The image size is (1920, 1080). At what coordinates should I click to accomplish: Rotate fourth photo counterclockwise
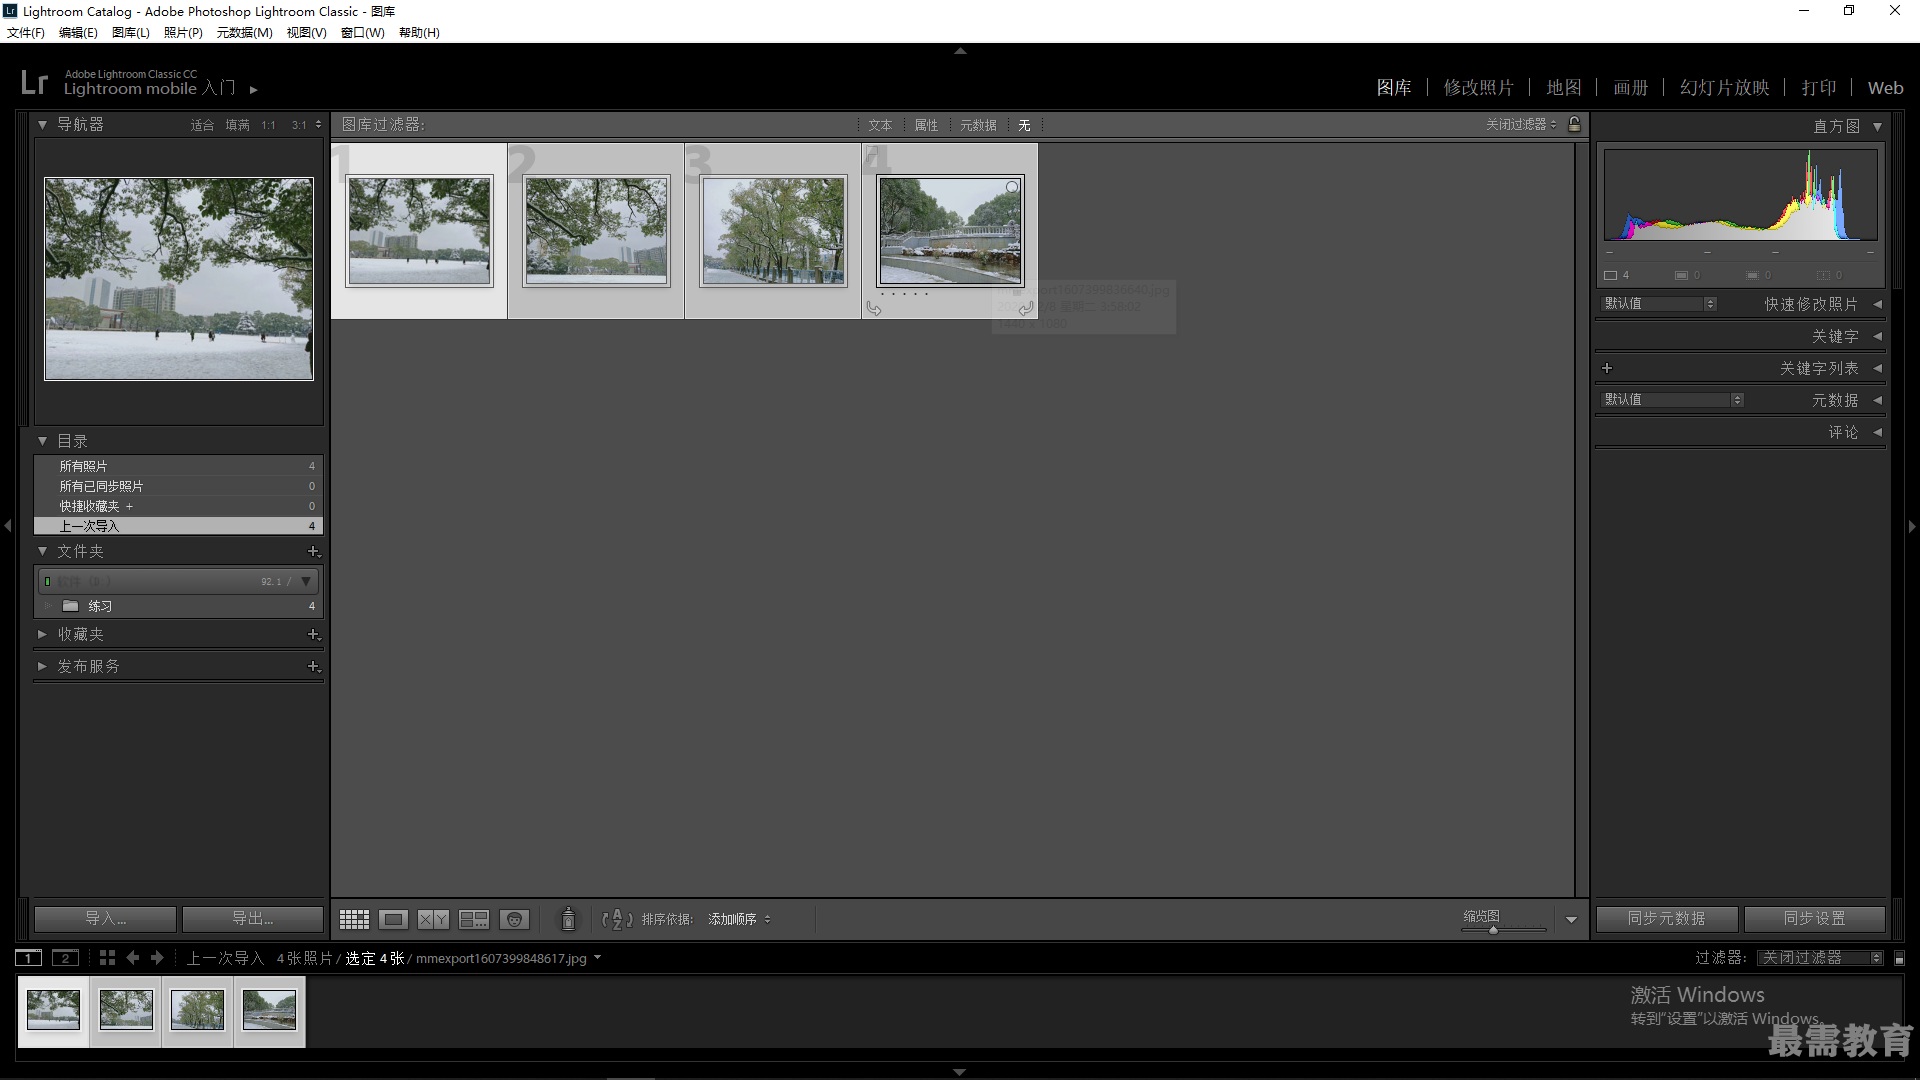pyautogui.click(x=874, y=309)
